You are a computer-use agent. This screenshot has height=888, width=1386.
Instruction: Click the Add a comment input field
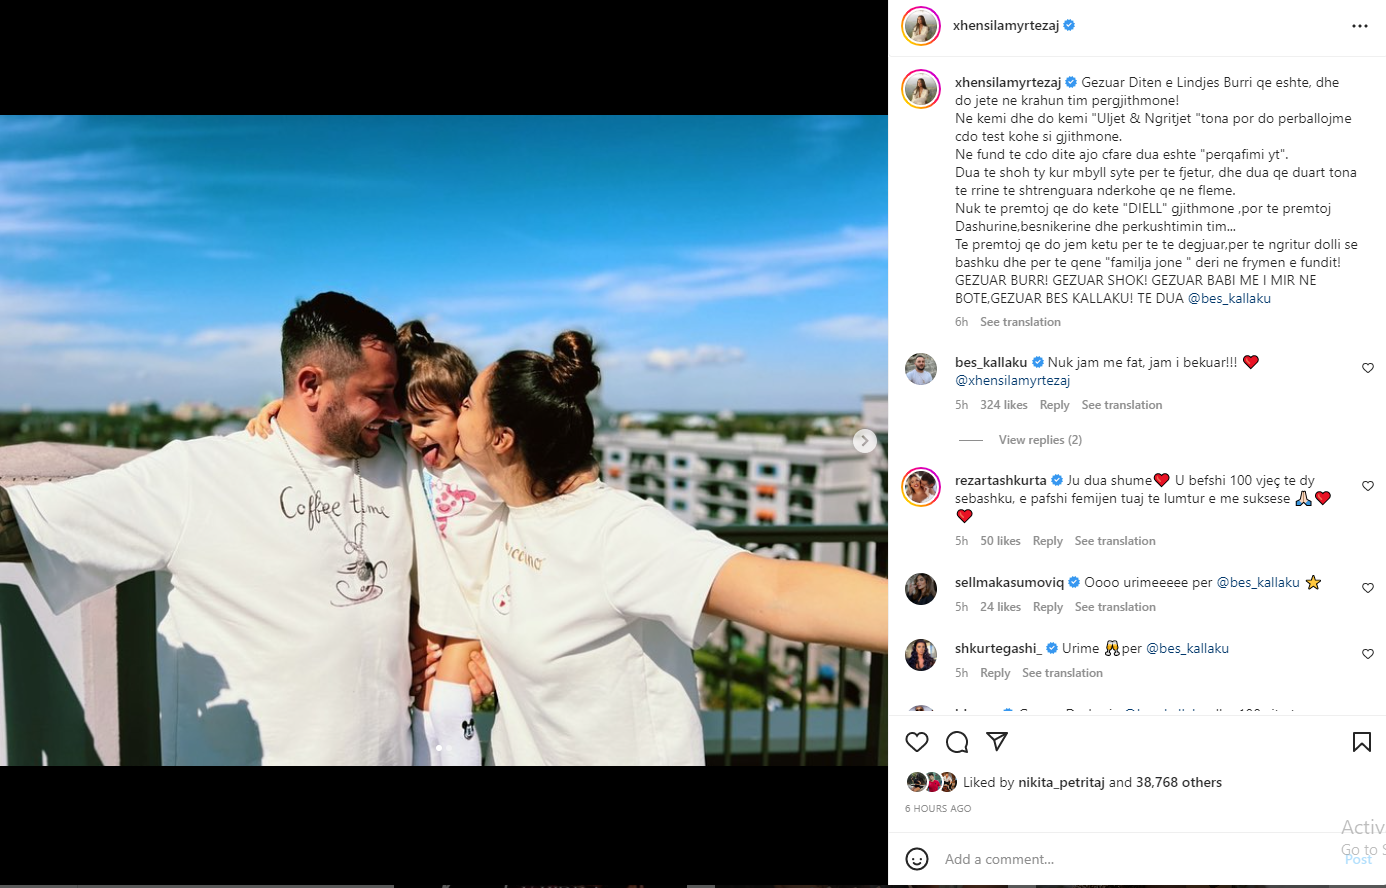click(x=1130, y=859)
